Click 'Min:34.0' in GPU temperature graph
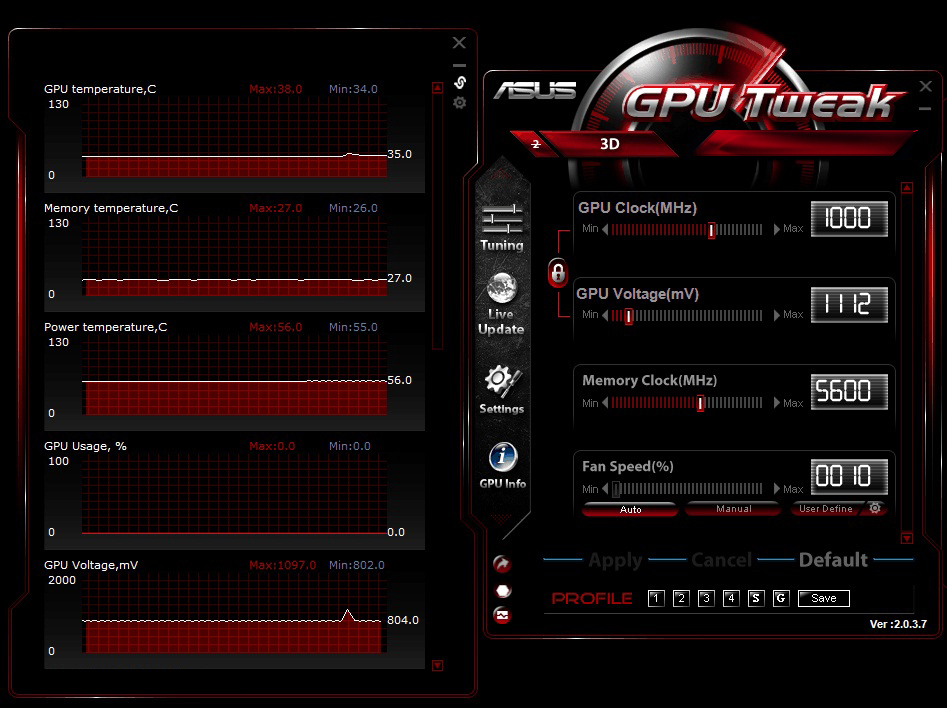Image resolution: width=947 pixels, height=708 pixels. pos(353,89)
